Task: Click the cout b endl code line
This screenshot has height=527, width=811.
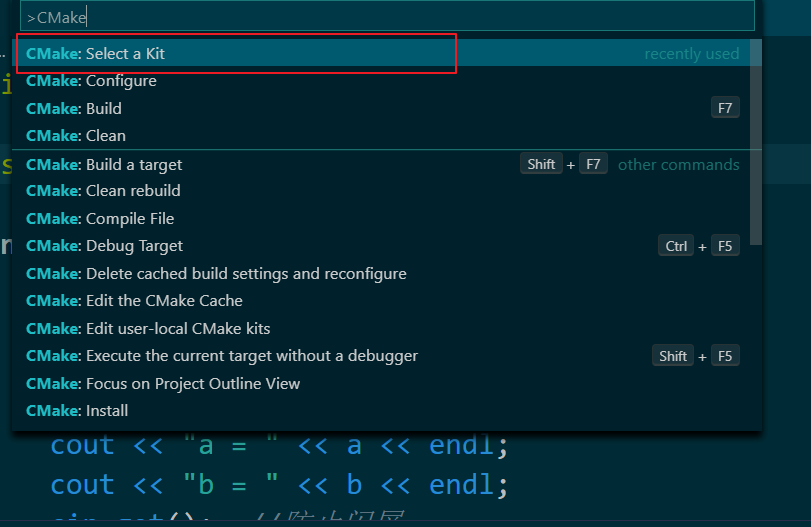Action: pos(279,485)
